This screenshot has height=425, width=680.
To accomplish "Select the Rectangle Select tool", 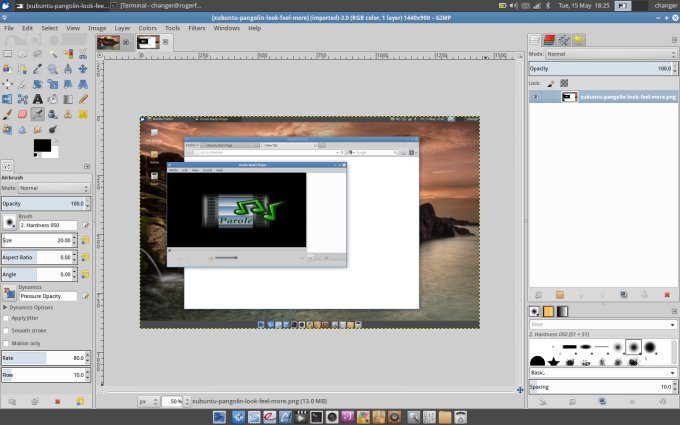I will 8,54.
